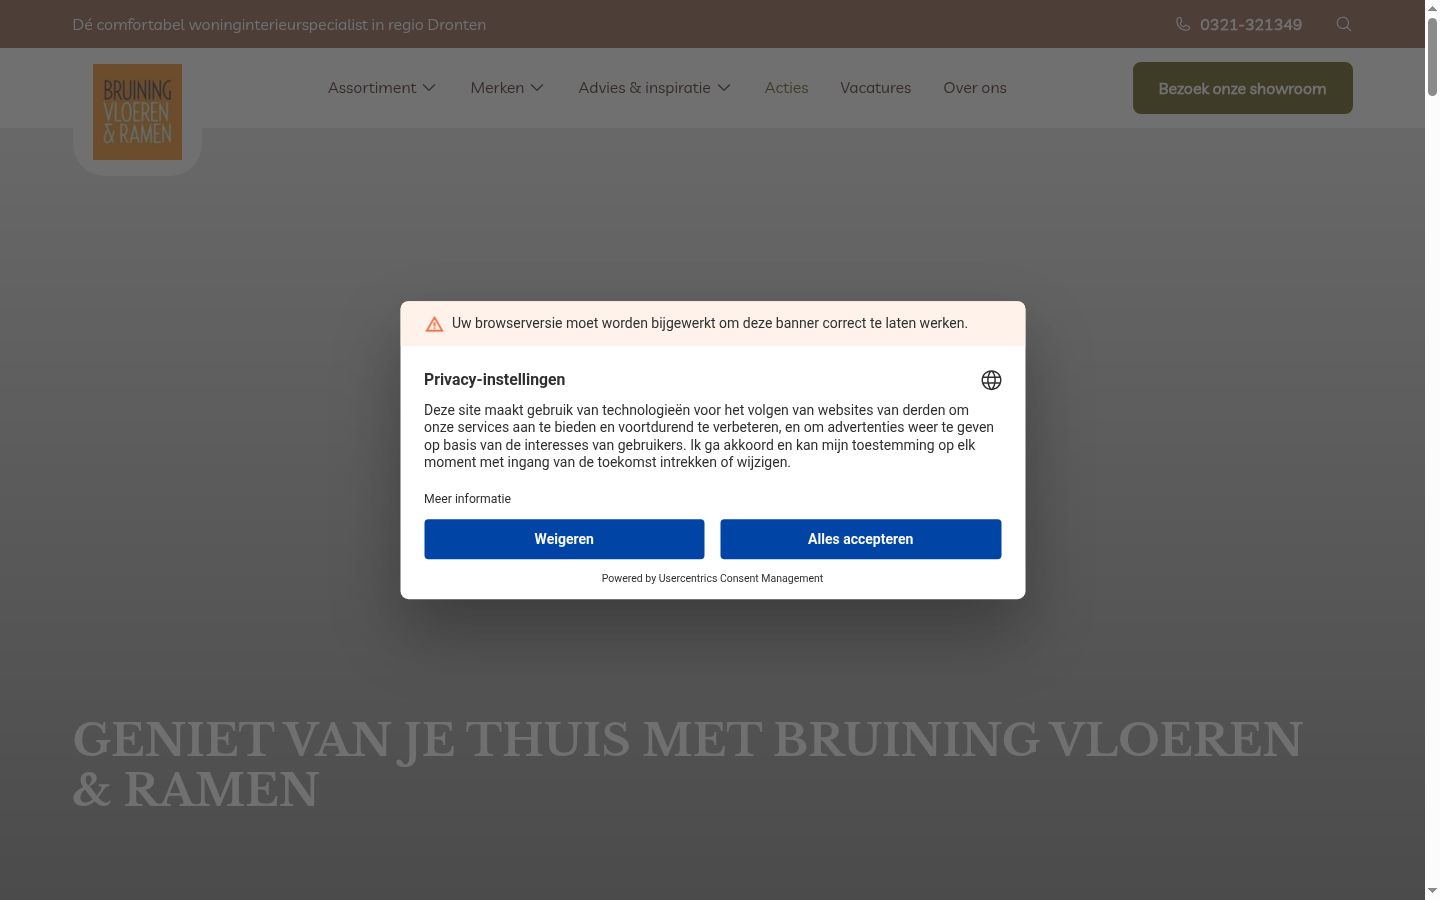Click the scrollbar down arrow

tap(1432, 891)
